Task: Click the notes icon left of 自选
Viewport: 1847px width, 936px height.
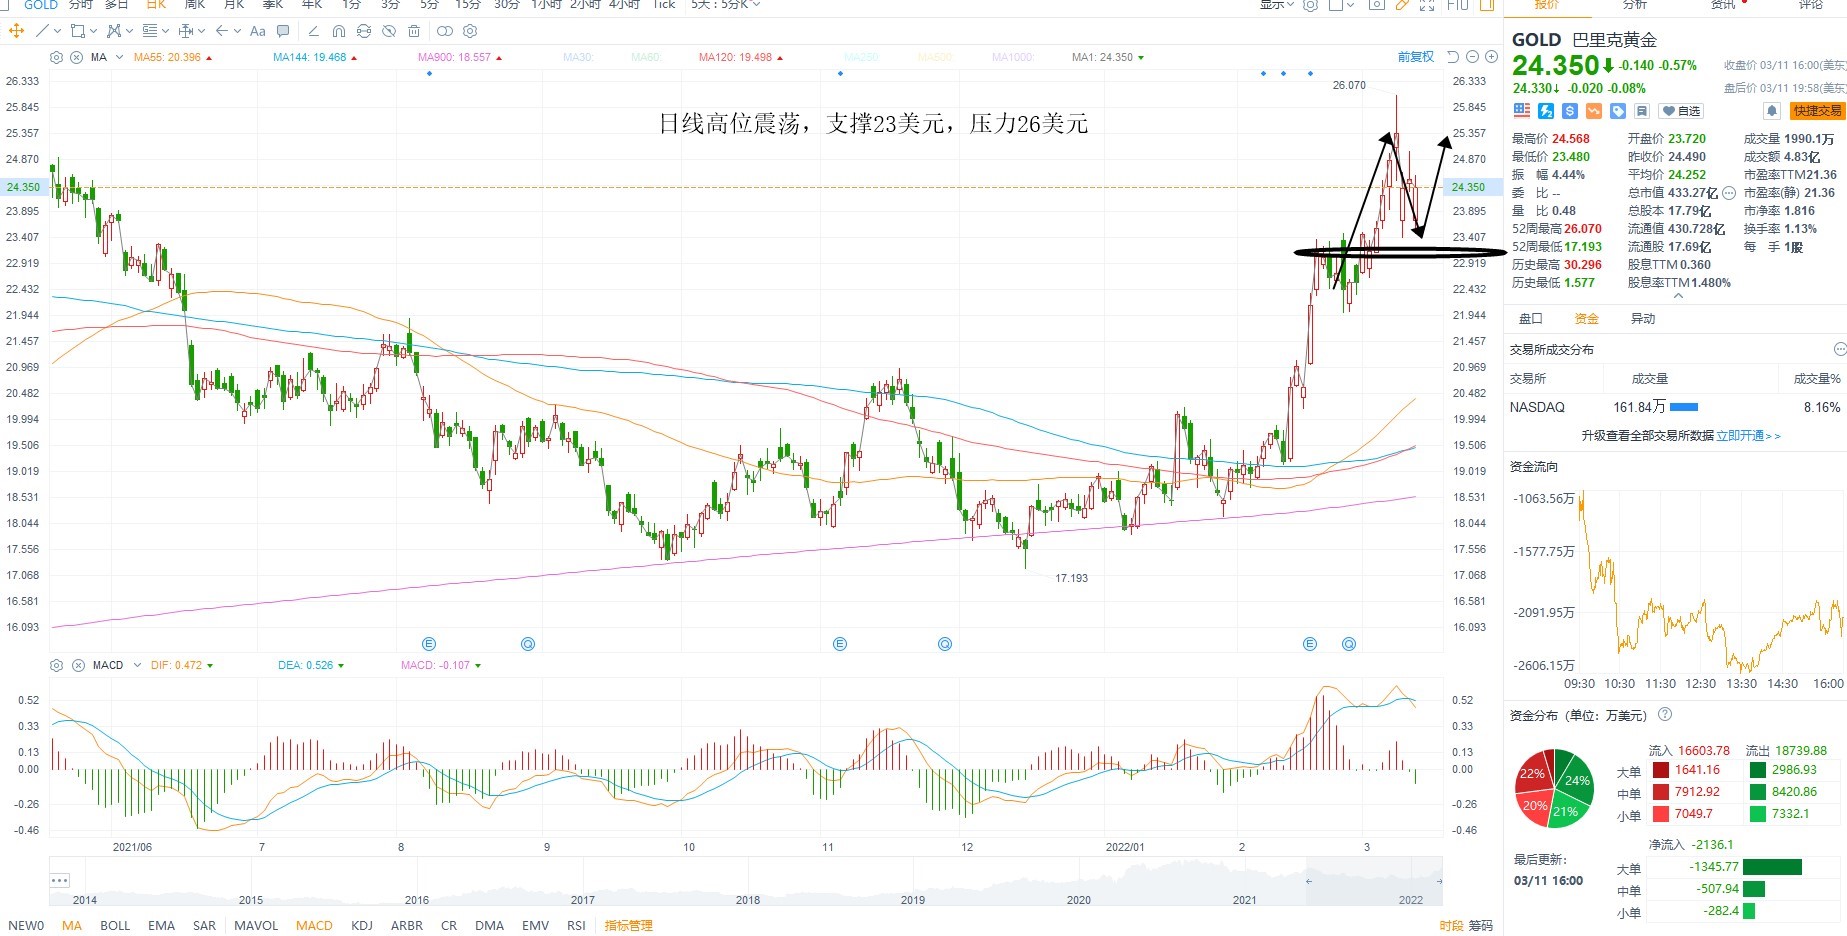Action: (1642, 111)
